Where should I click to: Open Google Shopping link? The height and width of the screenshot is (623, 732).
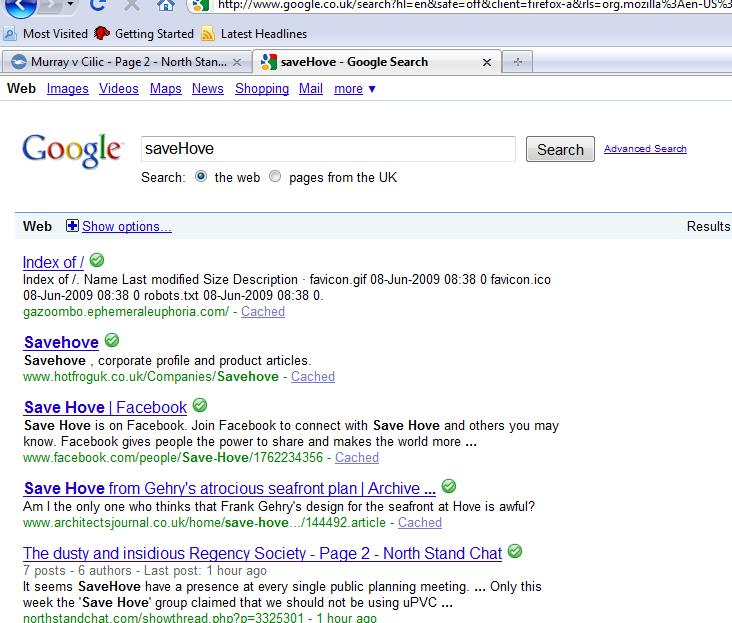point(262,88)
